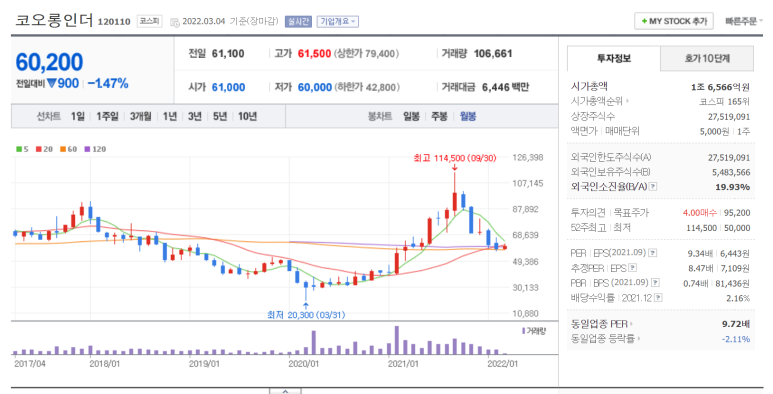Click the -1.47% change percentage
Screen dimensions: 773x394
[x=108, y=84]
